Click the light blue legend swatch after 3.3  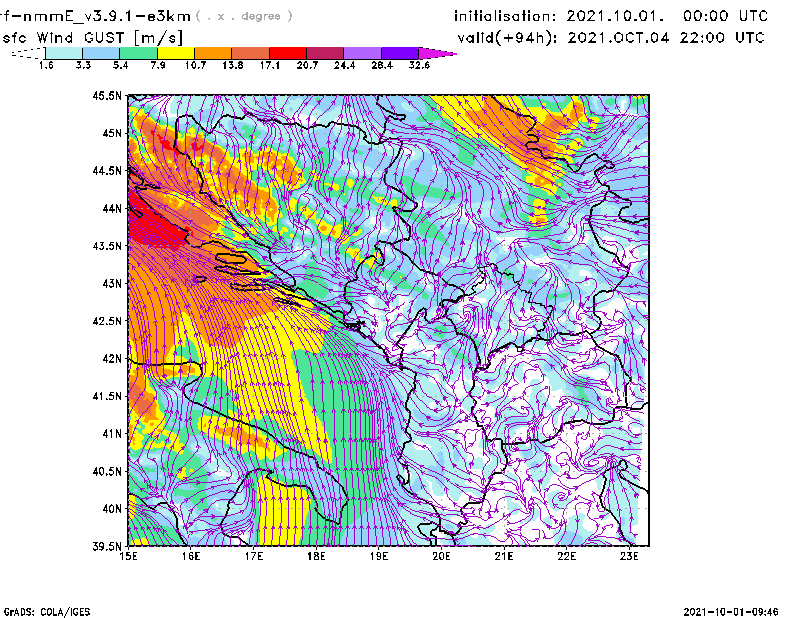[101, 53]
